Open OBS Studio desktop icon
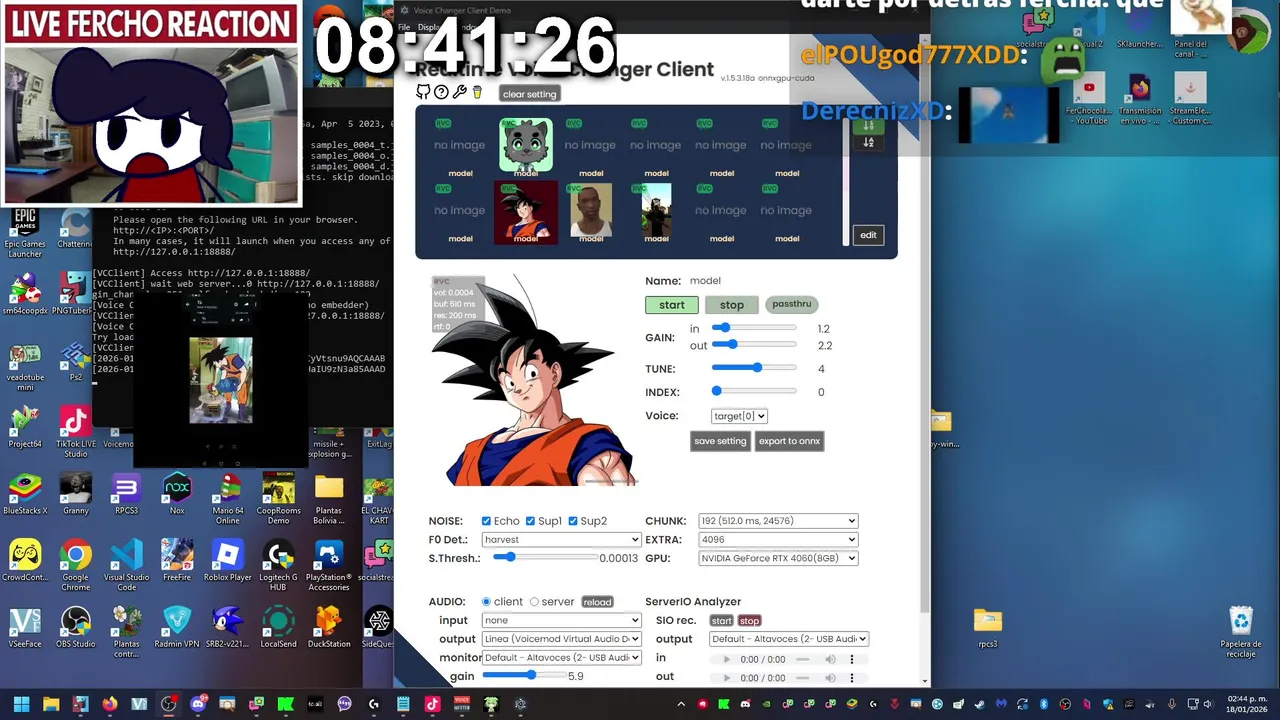The height and width of the screenshot is (720, 1280). tap(75, 628)
